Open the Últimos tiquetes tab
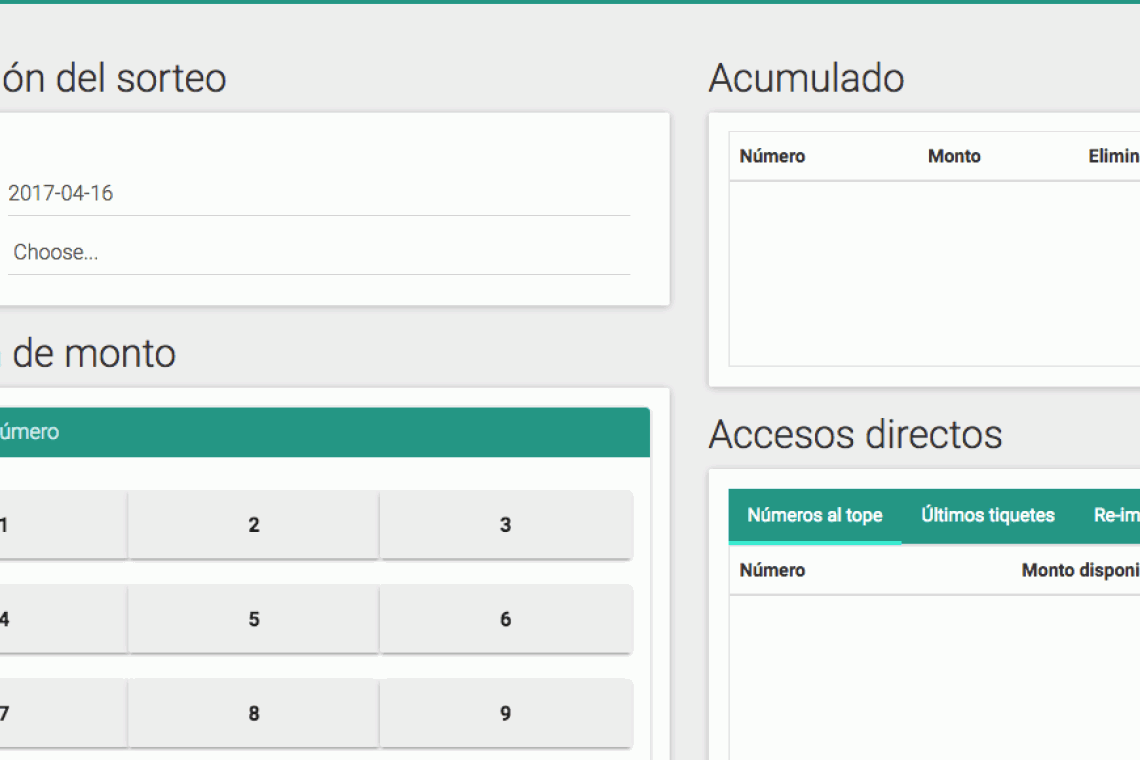 point(987,516)
